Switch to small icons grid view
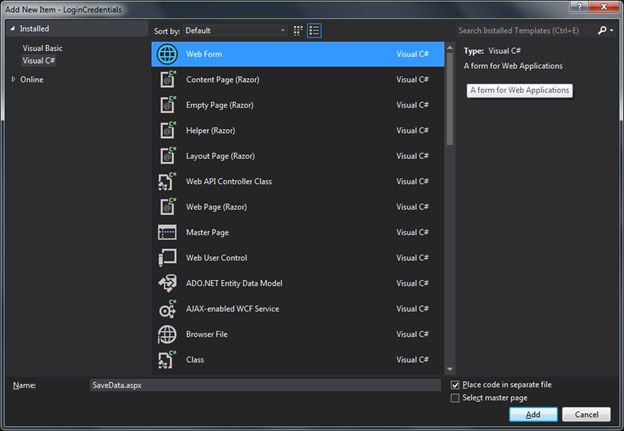 [298, 31]
